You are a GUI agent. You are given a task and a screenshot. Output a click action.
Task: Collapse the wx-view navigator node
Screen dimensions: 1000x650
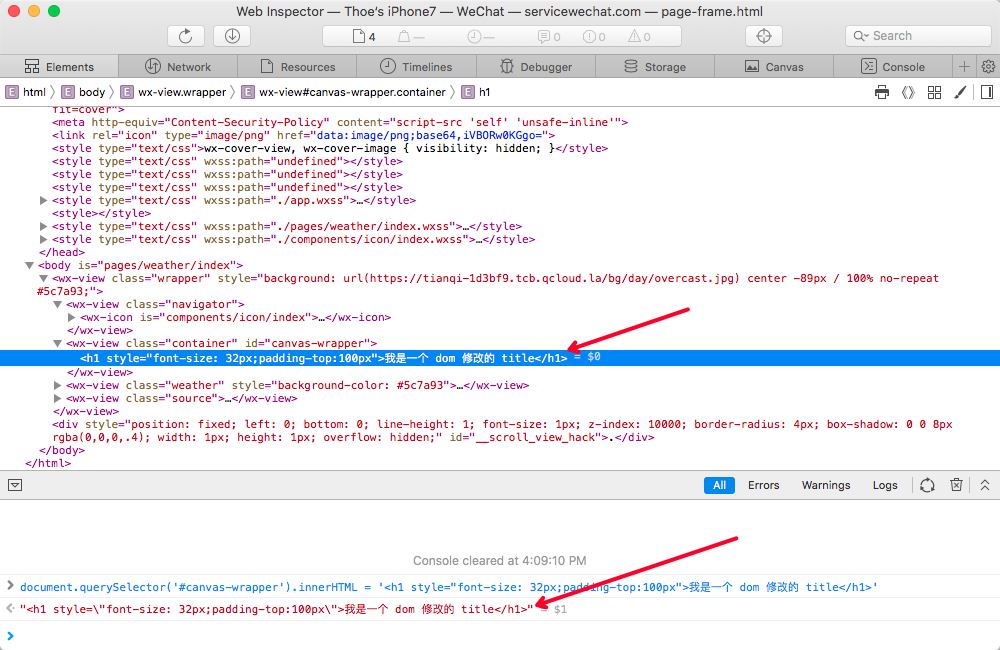click(x=57, y=304)
